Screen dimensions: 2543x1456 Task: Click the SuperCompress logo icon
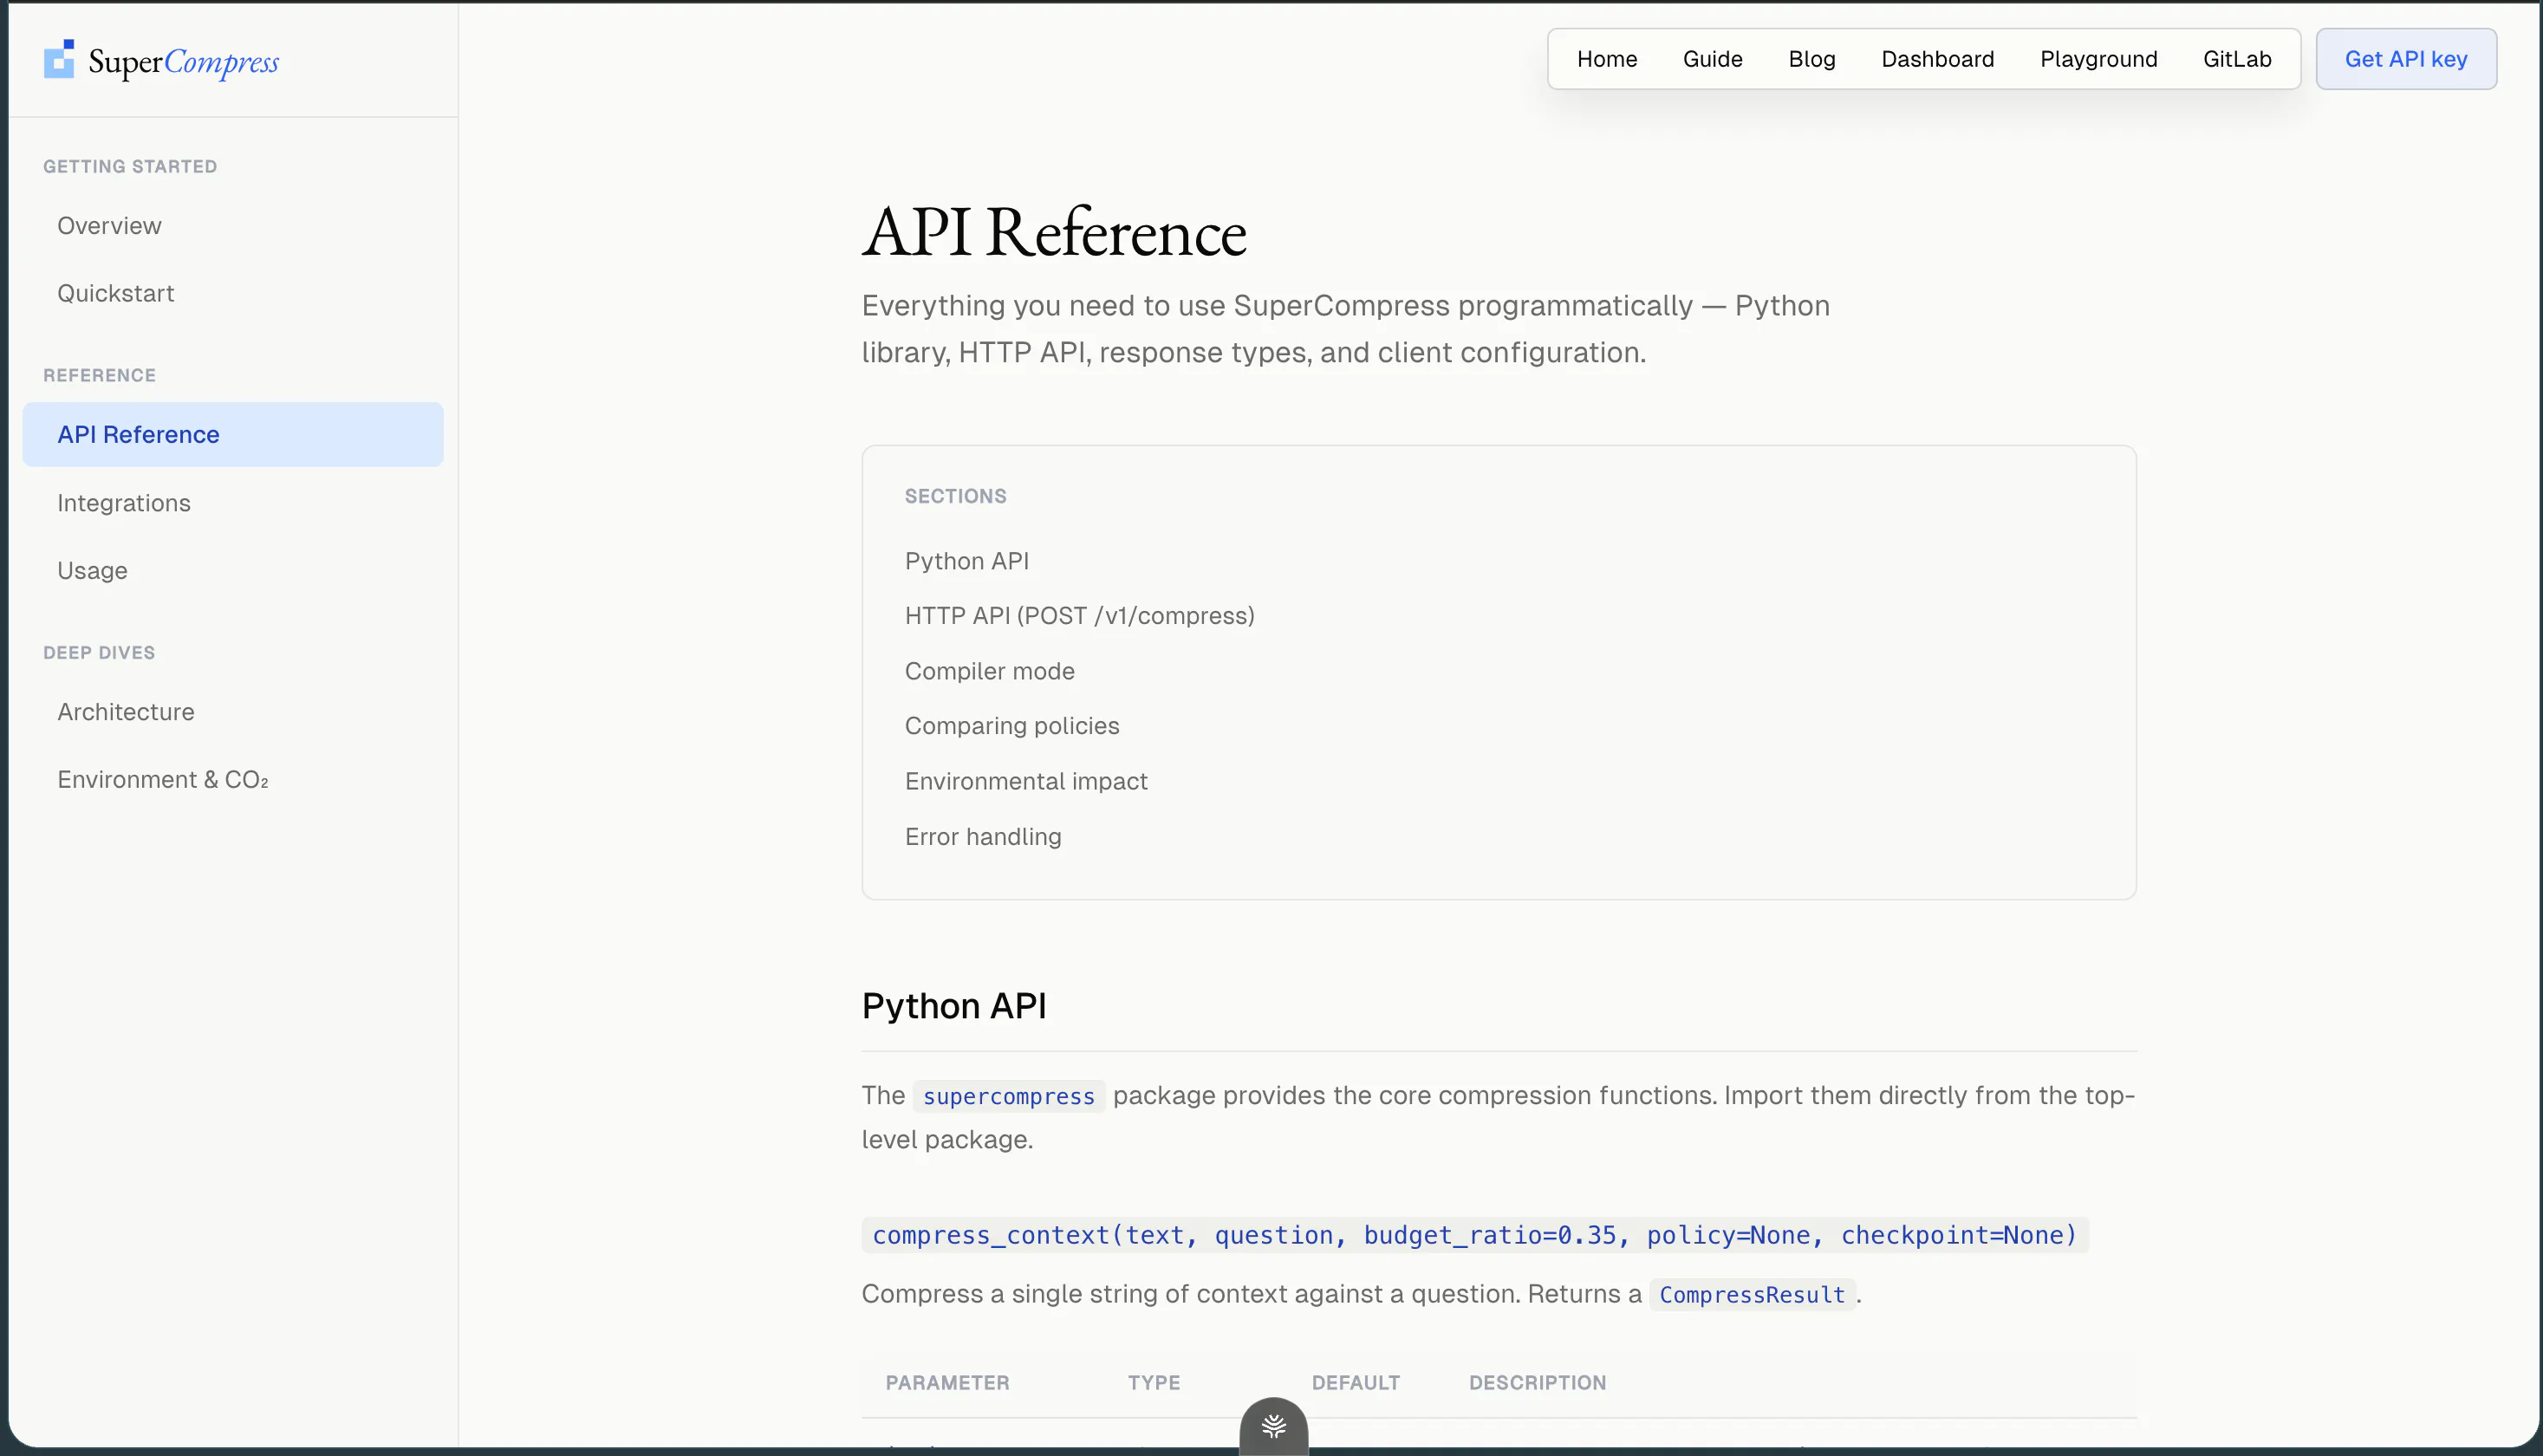[x=59, y=59]
